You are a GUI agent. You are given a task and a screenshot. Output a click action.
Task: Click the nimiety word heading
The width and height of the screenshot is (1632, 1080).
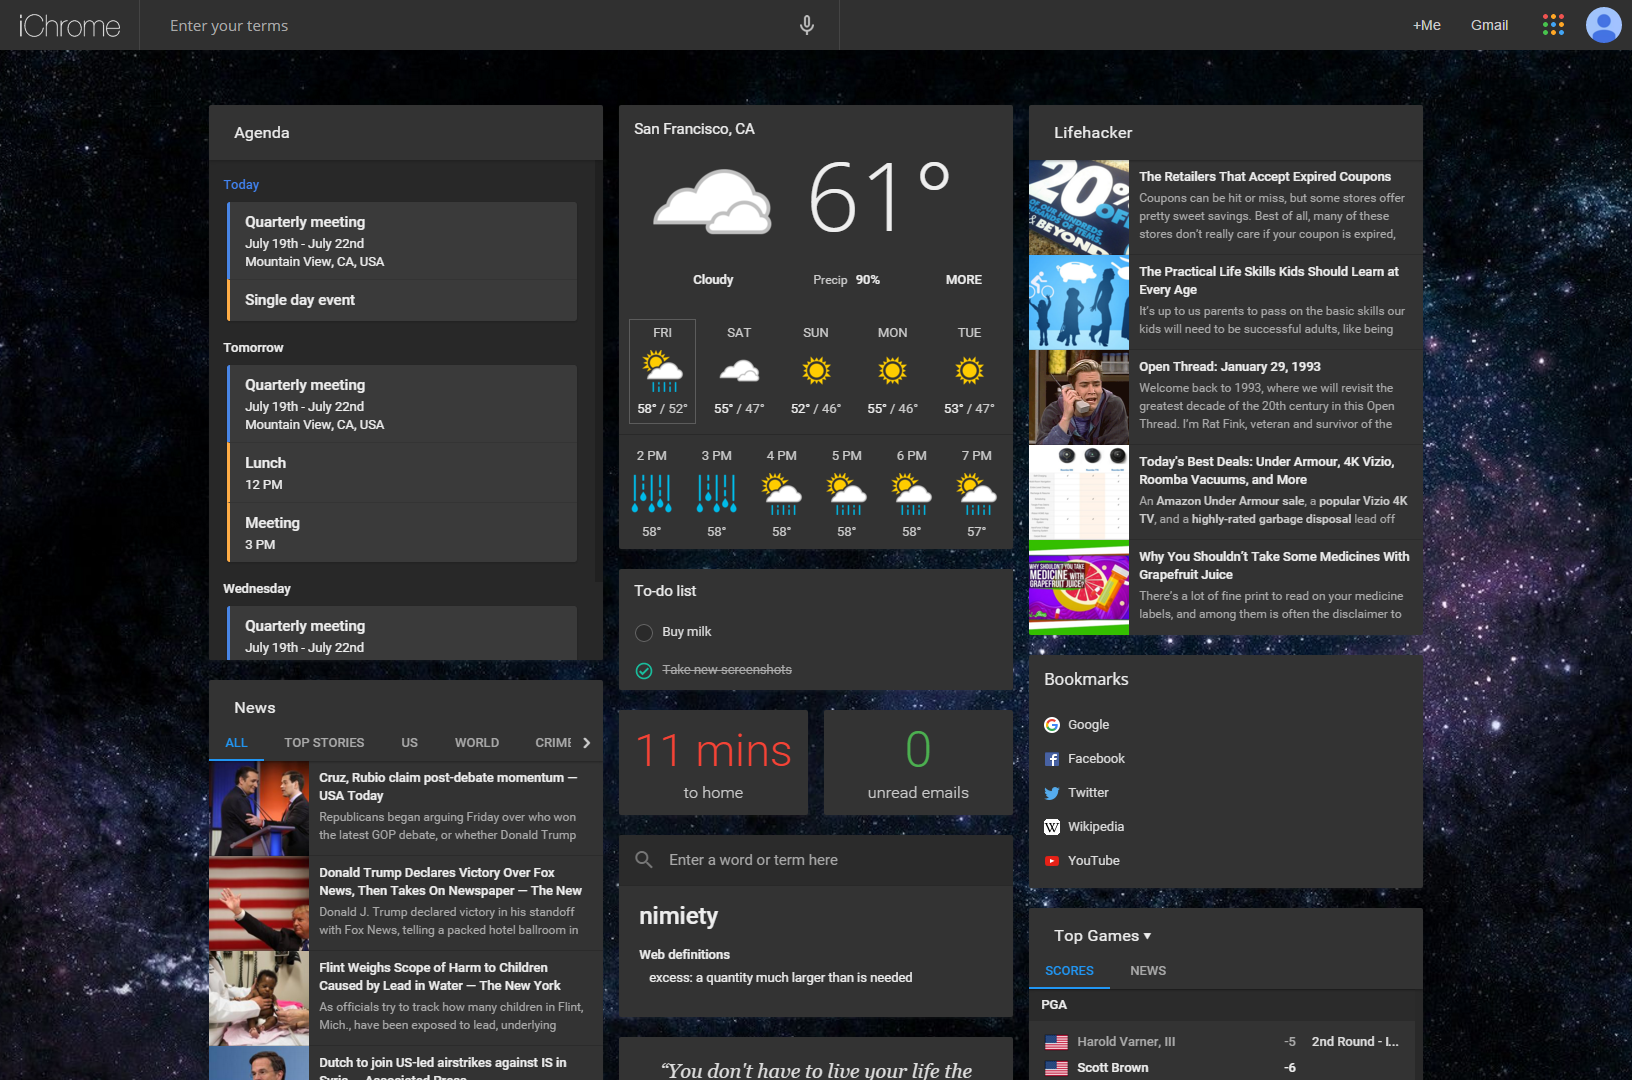(x=678, y=916)
